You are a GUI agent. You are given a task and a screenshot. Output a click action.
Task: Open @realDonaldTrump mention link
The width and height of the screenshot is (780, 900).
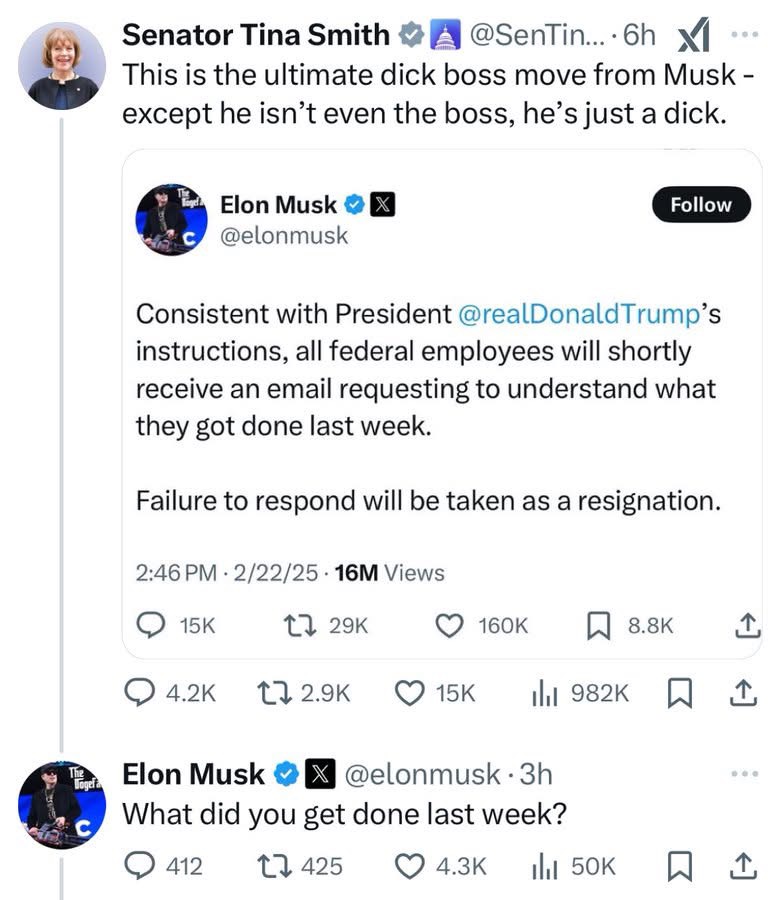576,313
